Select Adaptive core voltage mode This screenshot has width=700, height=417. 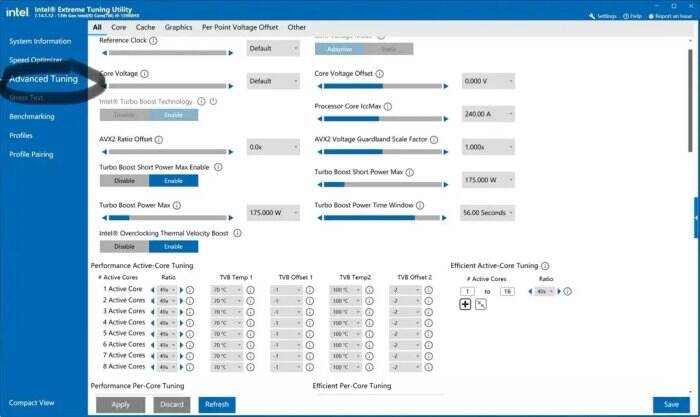(339, 49)
